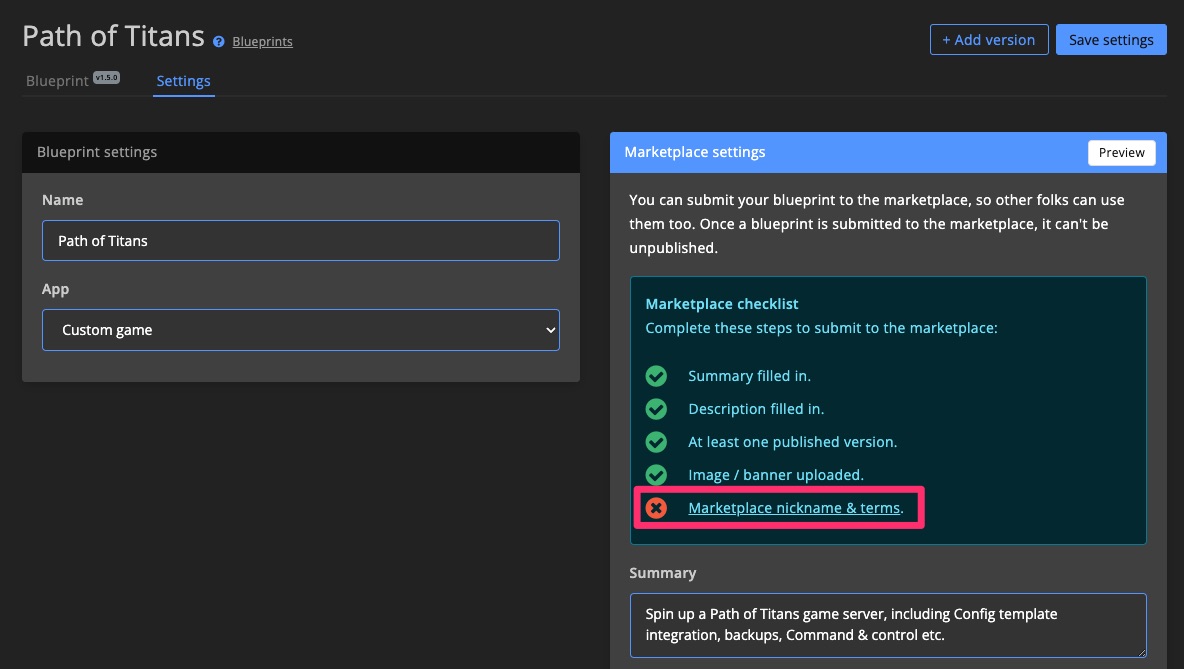The width and height of the screenshot is (1184, 669).
Task: Click red error icon beside marketplace nickname item
Action: pyautogui.click(x=656, y=508)
